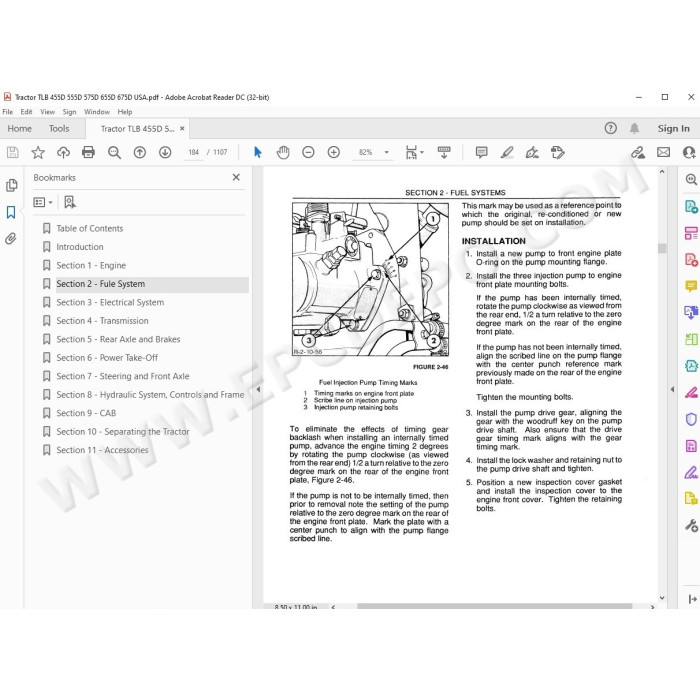Toggle the Bookmarks panel icon
Screen dimensions: 700x700
pyautogui.click(x=11, y=212)
